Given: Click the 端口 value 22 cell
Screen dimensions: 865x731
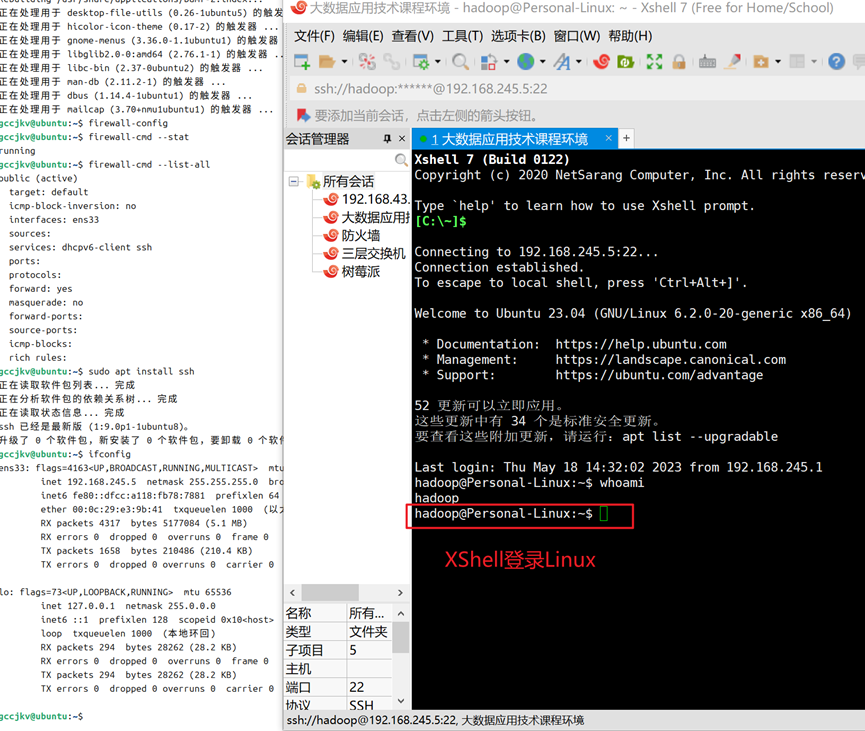Looking at the screenshot, I should pyautogui.click(x=369, y=687).
